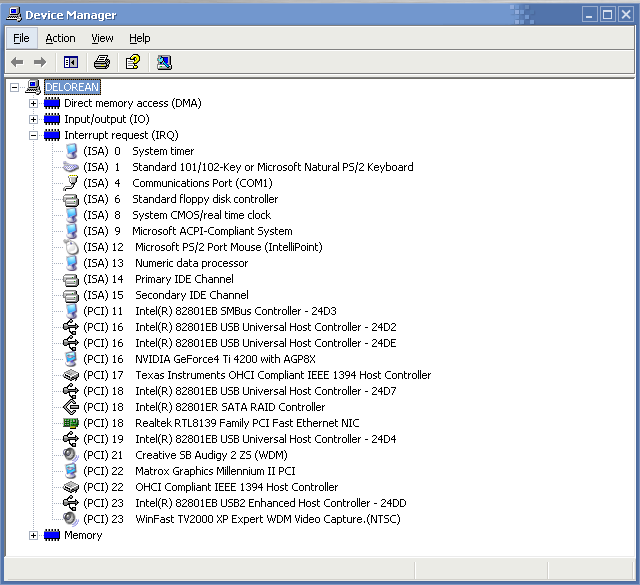Screen dimensions: 640x585
Task: Click the floppy disk controller icon
Action: click(71, 199)
